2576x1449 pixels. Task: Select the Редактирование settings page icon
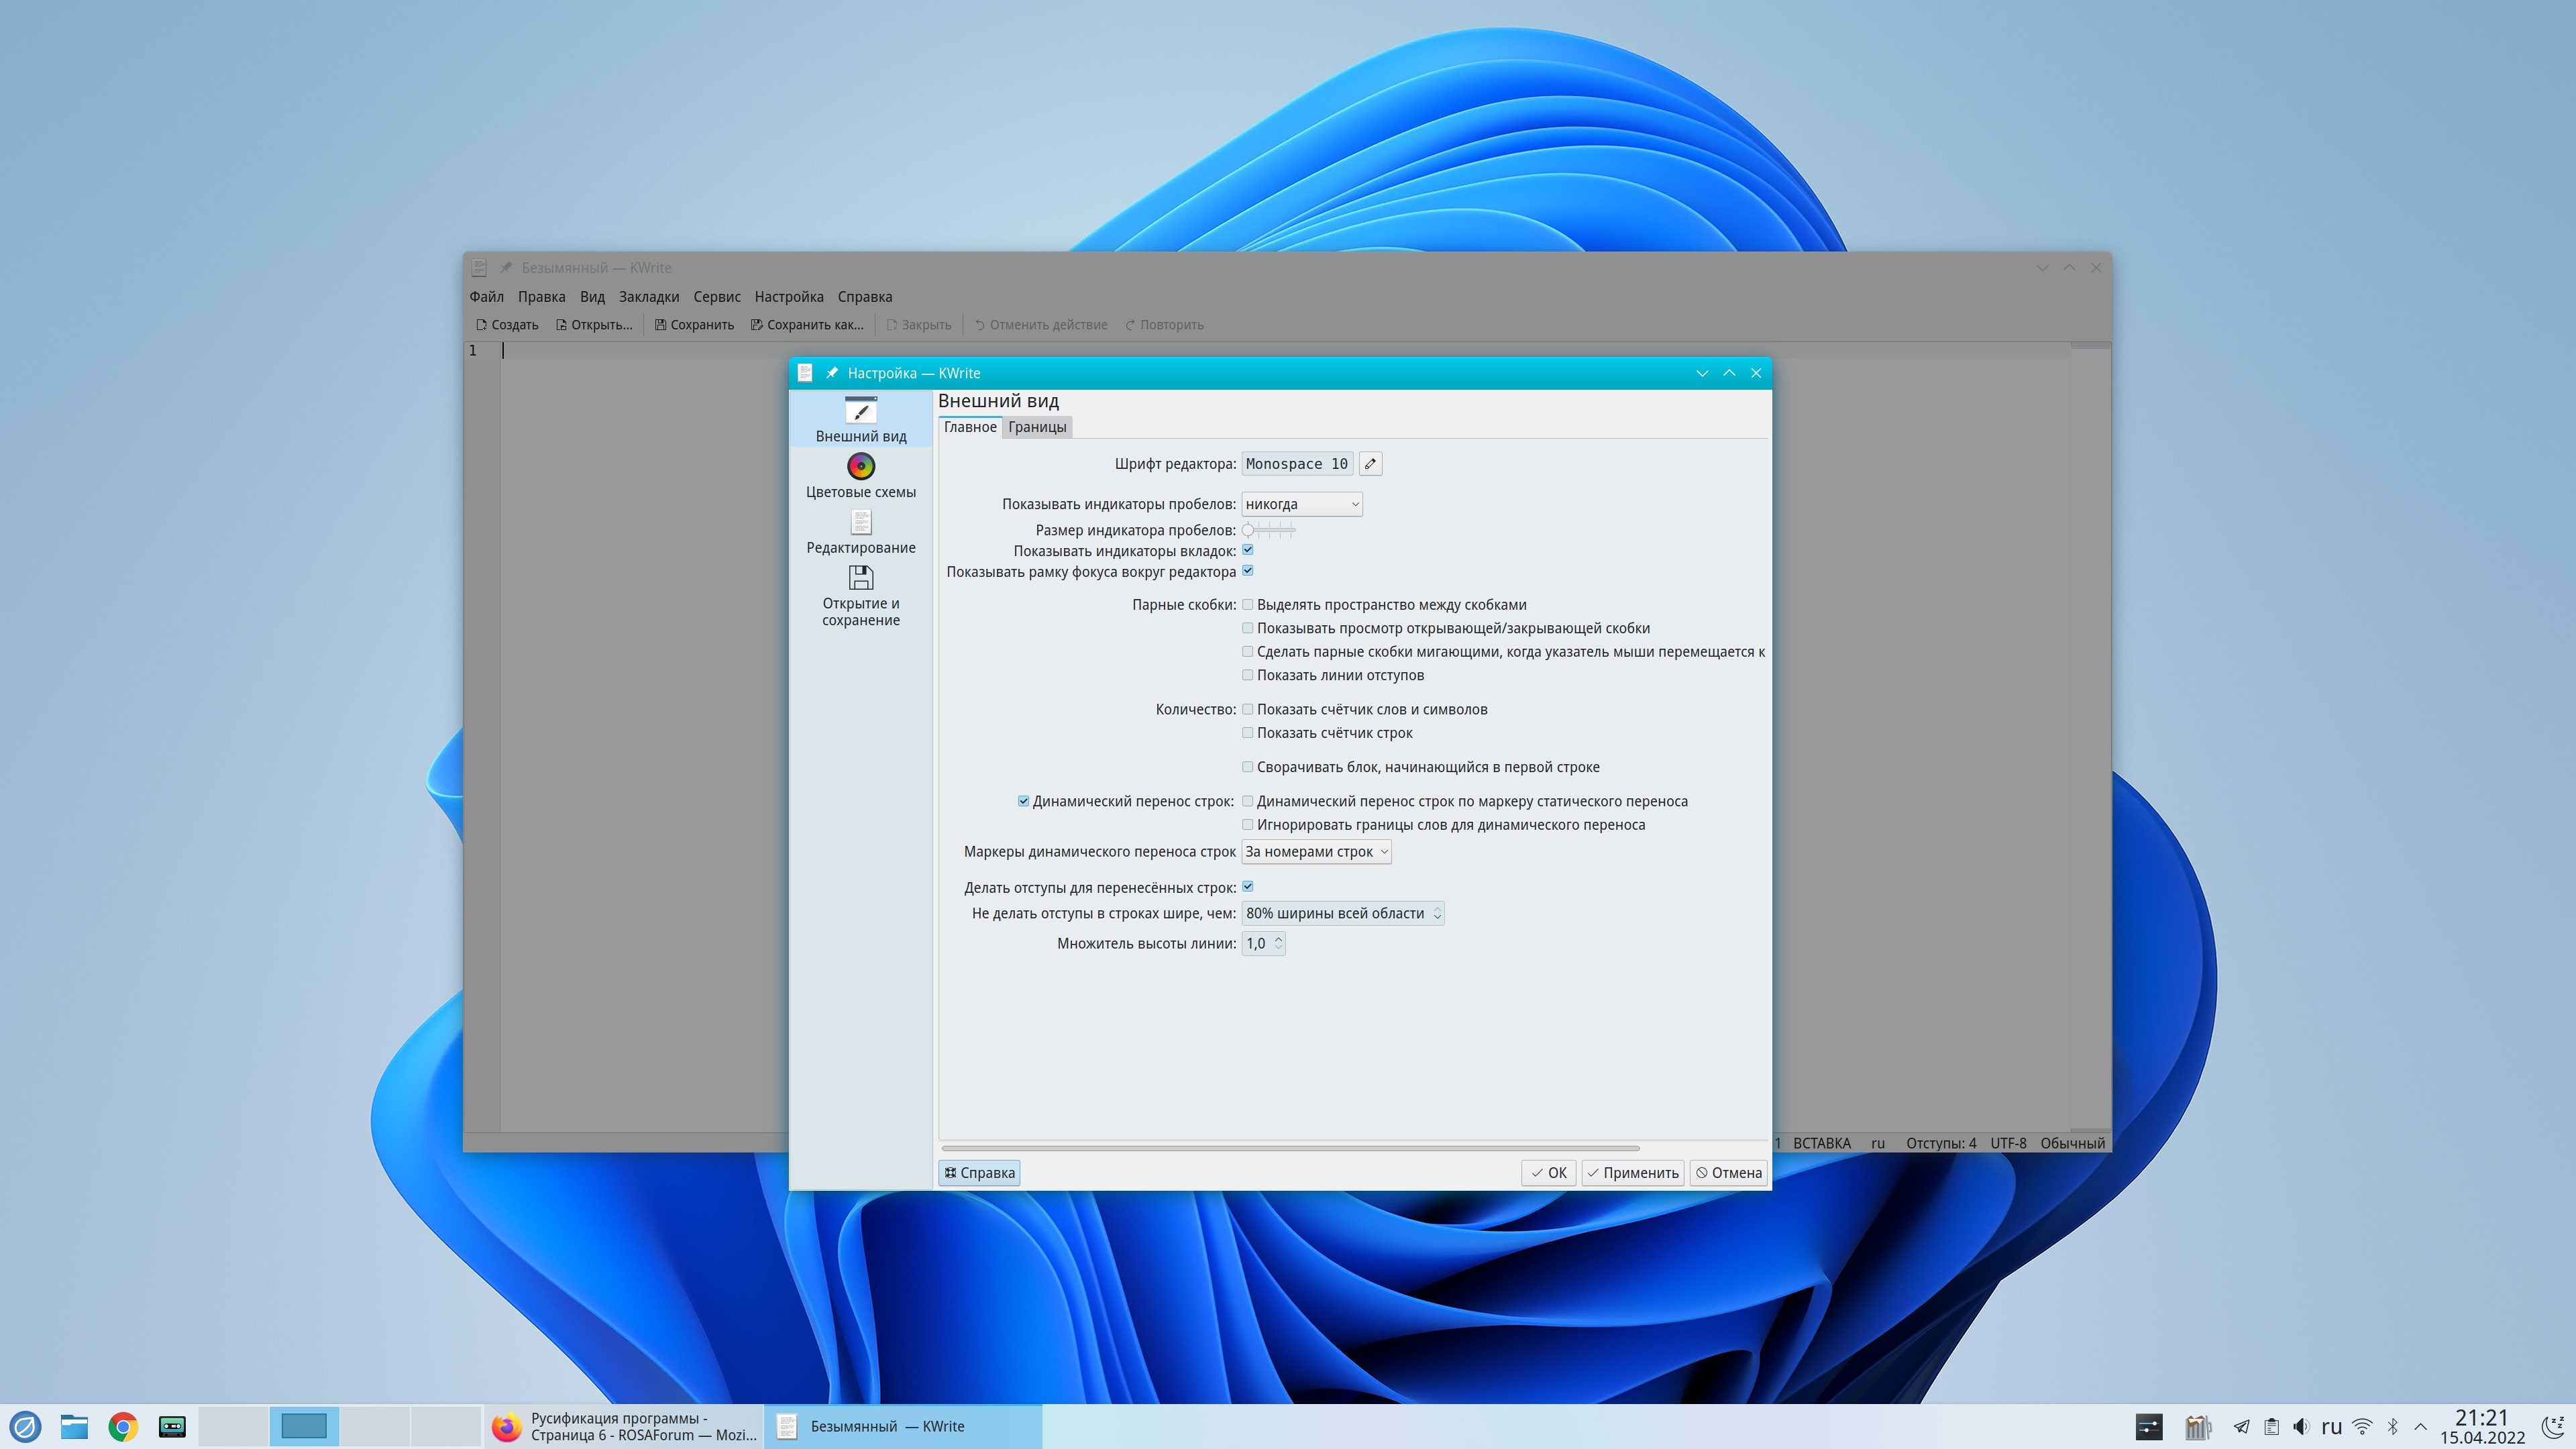860,531
